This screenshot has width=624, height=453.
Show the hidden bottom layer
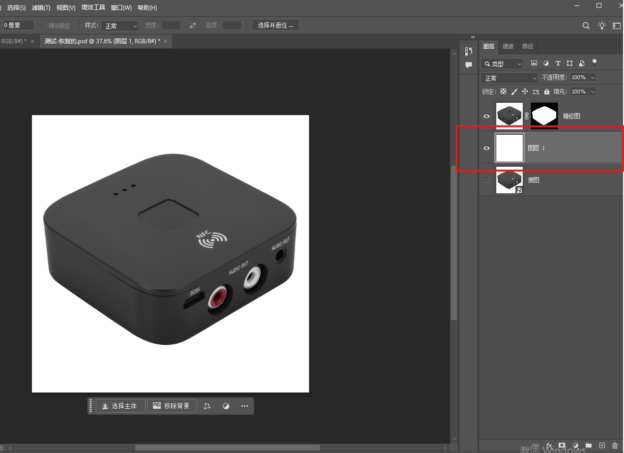[487, 181]
